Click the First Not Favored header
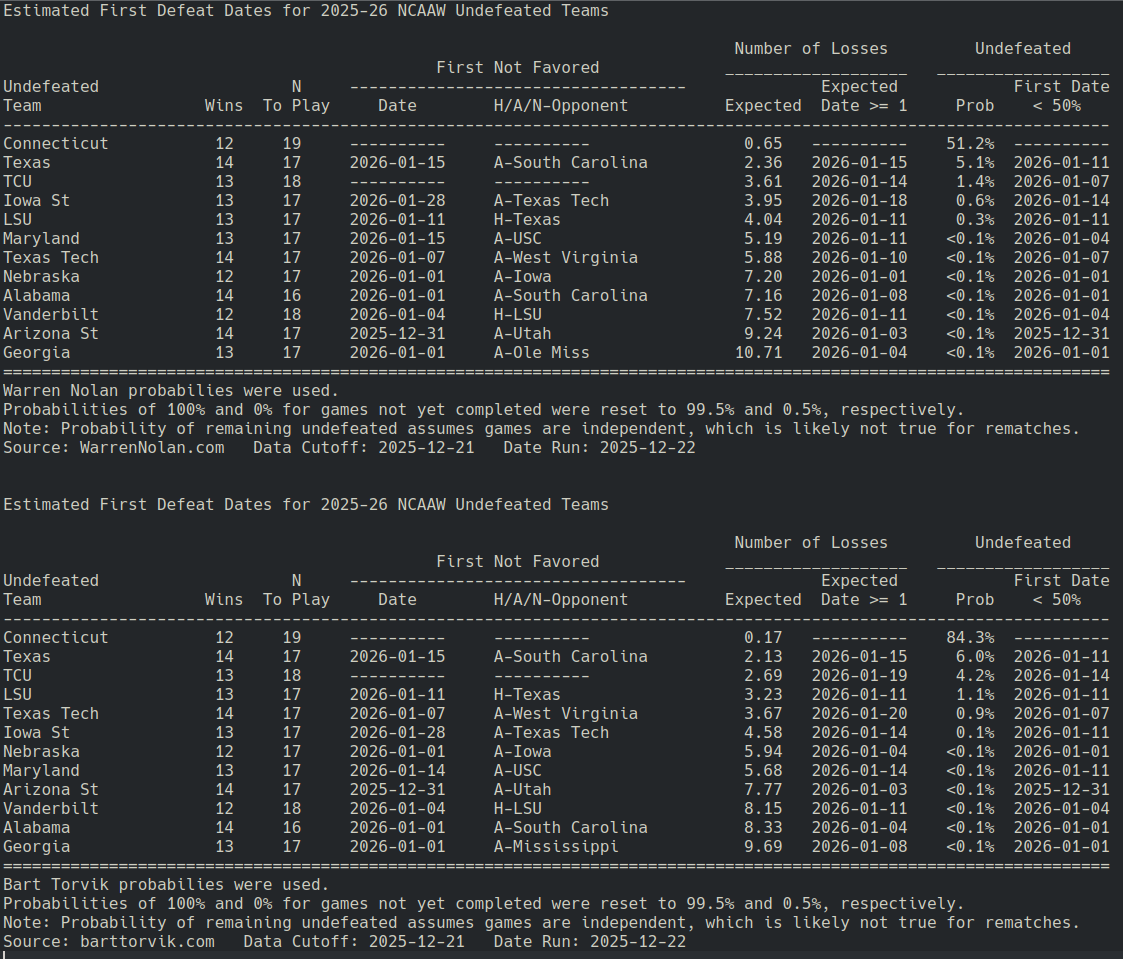This screenshot has height=959, width=1123. (x=517, y=67)
